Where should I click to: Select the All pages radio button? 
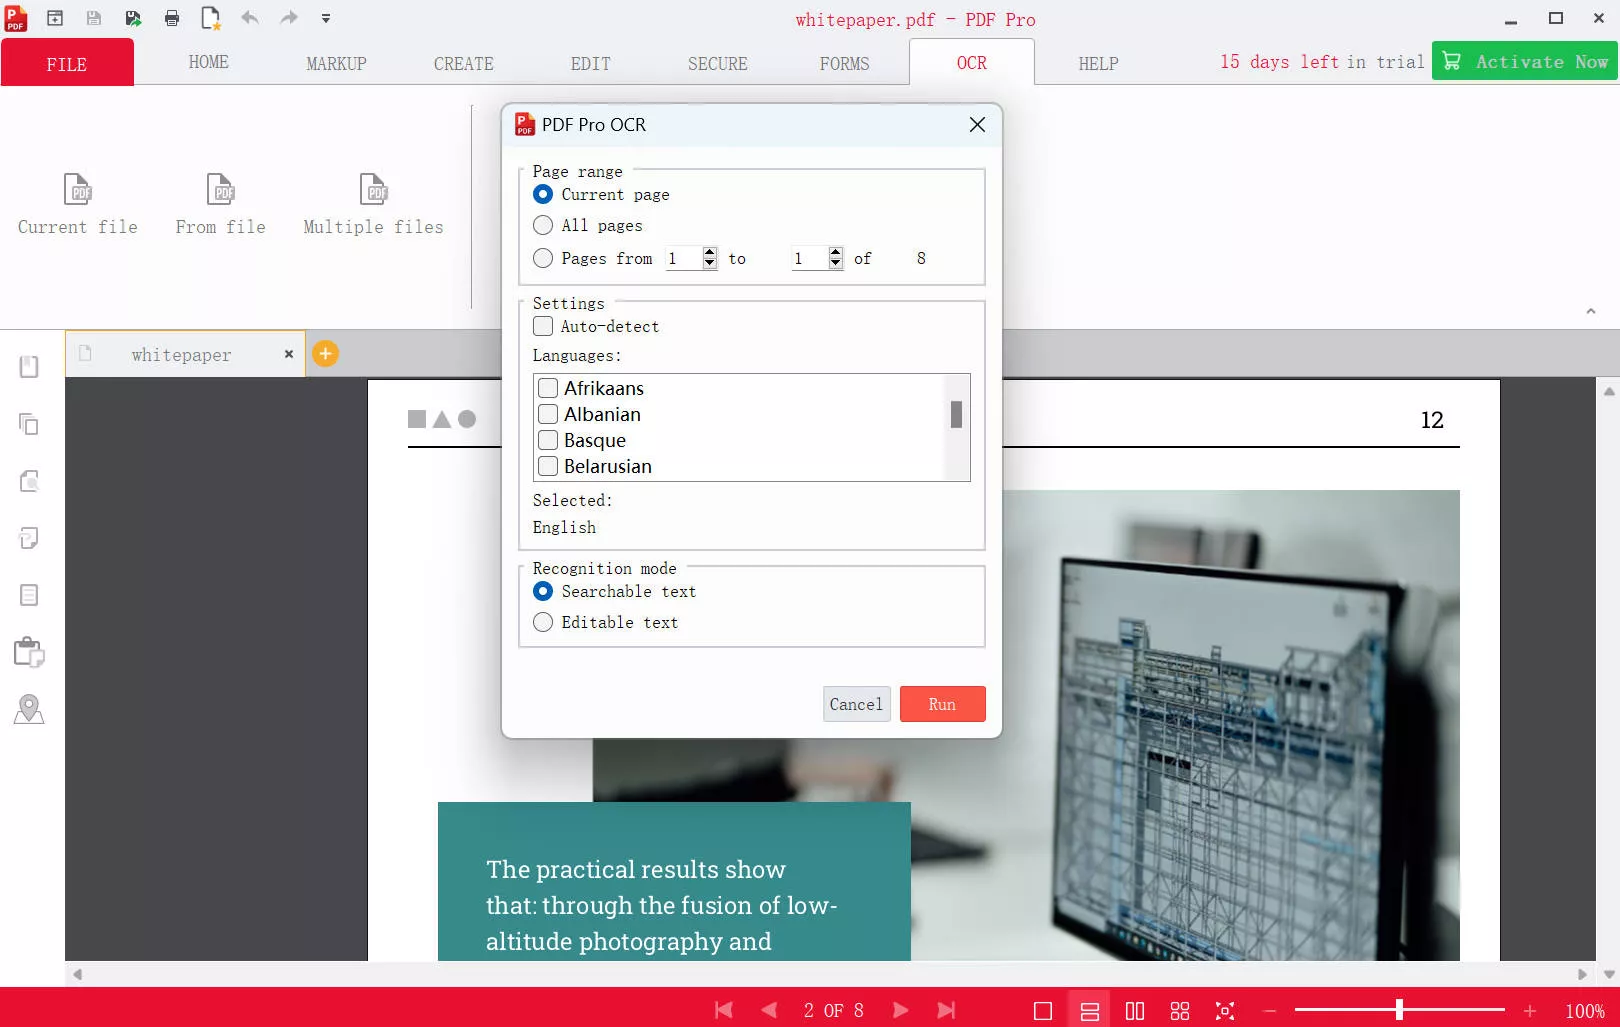coord(543,225)
